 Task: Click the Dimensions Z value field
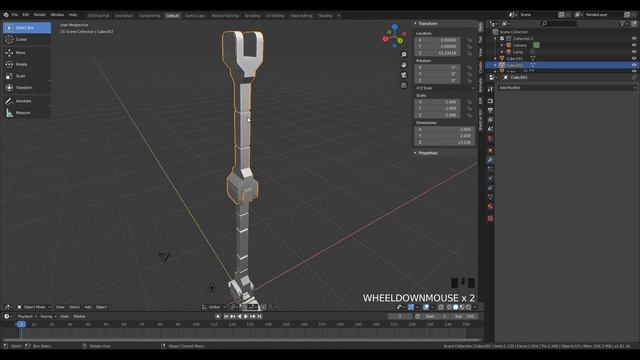pos(444,142)
